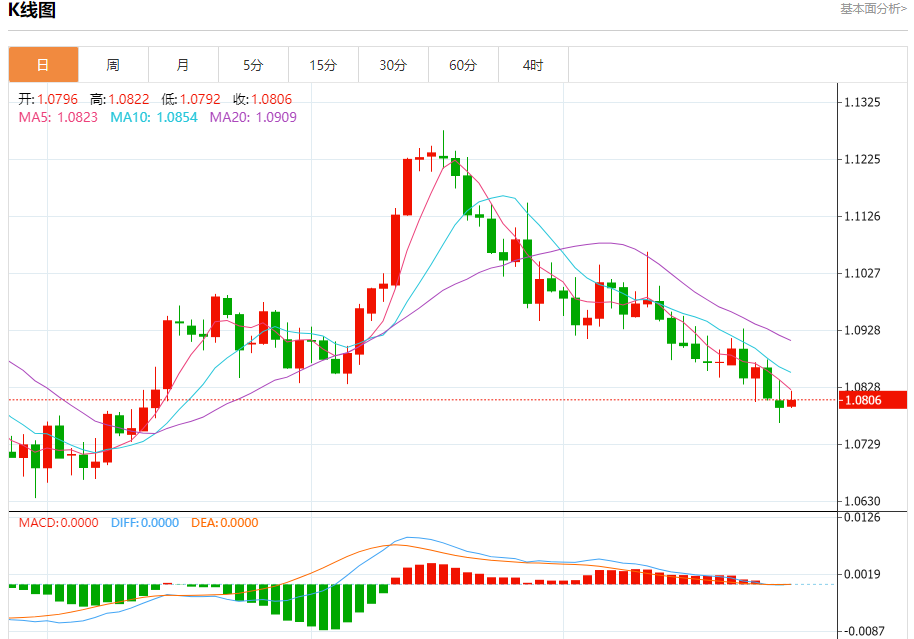Click the MA20 indicator label

[253, 117]
